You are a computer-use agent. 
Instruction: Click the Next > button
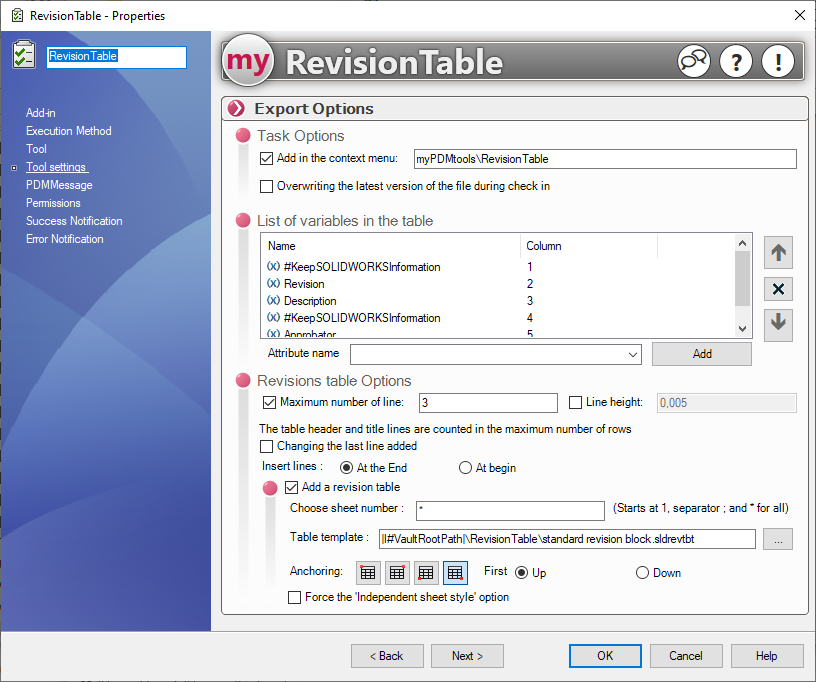point(467,656)
